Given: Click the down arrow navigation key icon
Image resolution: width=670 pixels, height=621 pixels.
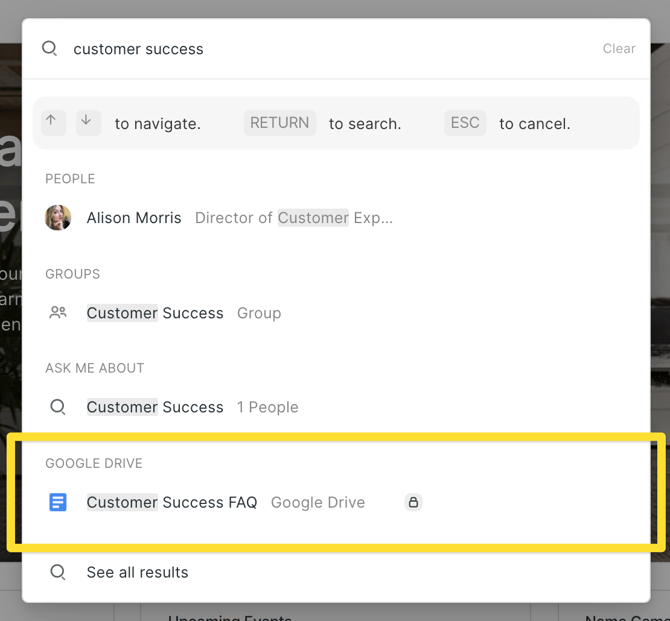Looking at the screenshot, I should pyautogui.click(x=88, y=122).
